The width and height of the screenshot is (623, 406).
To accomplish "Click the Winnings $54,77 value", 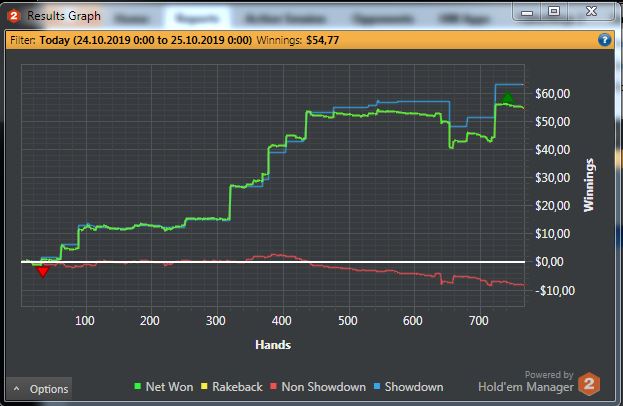I will (322, 40).
